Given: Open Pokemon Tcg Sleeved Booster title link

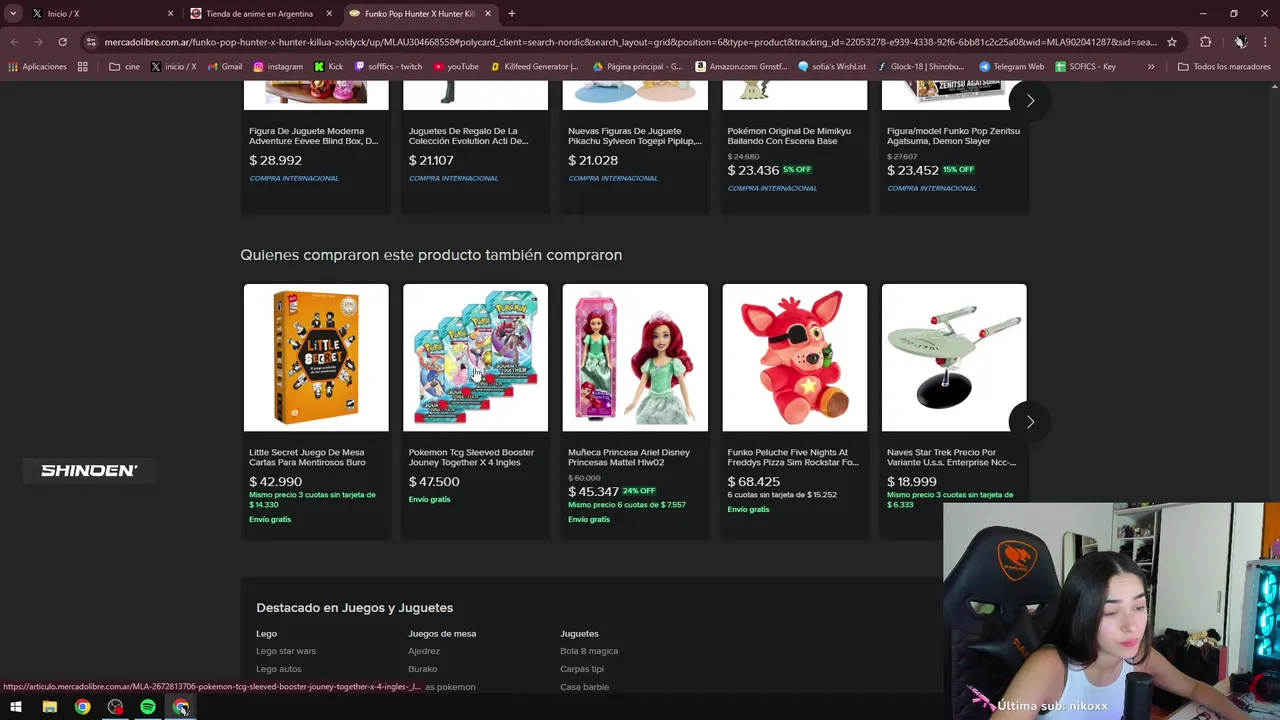Looking at the screenshot, I should coord(471,457).
